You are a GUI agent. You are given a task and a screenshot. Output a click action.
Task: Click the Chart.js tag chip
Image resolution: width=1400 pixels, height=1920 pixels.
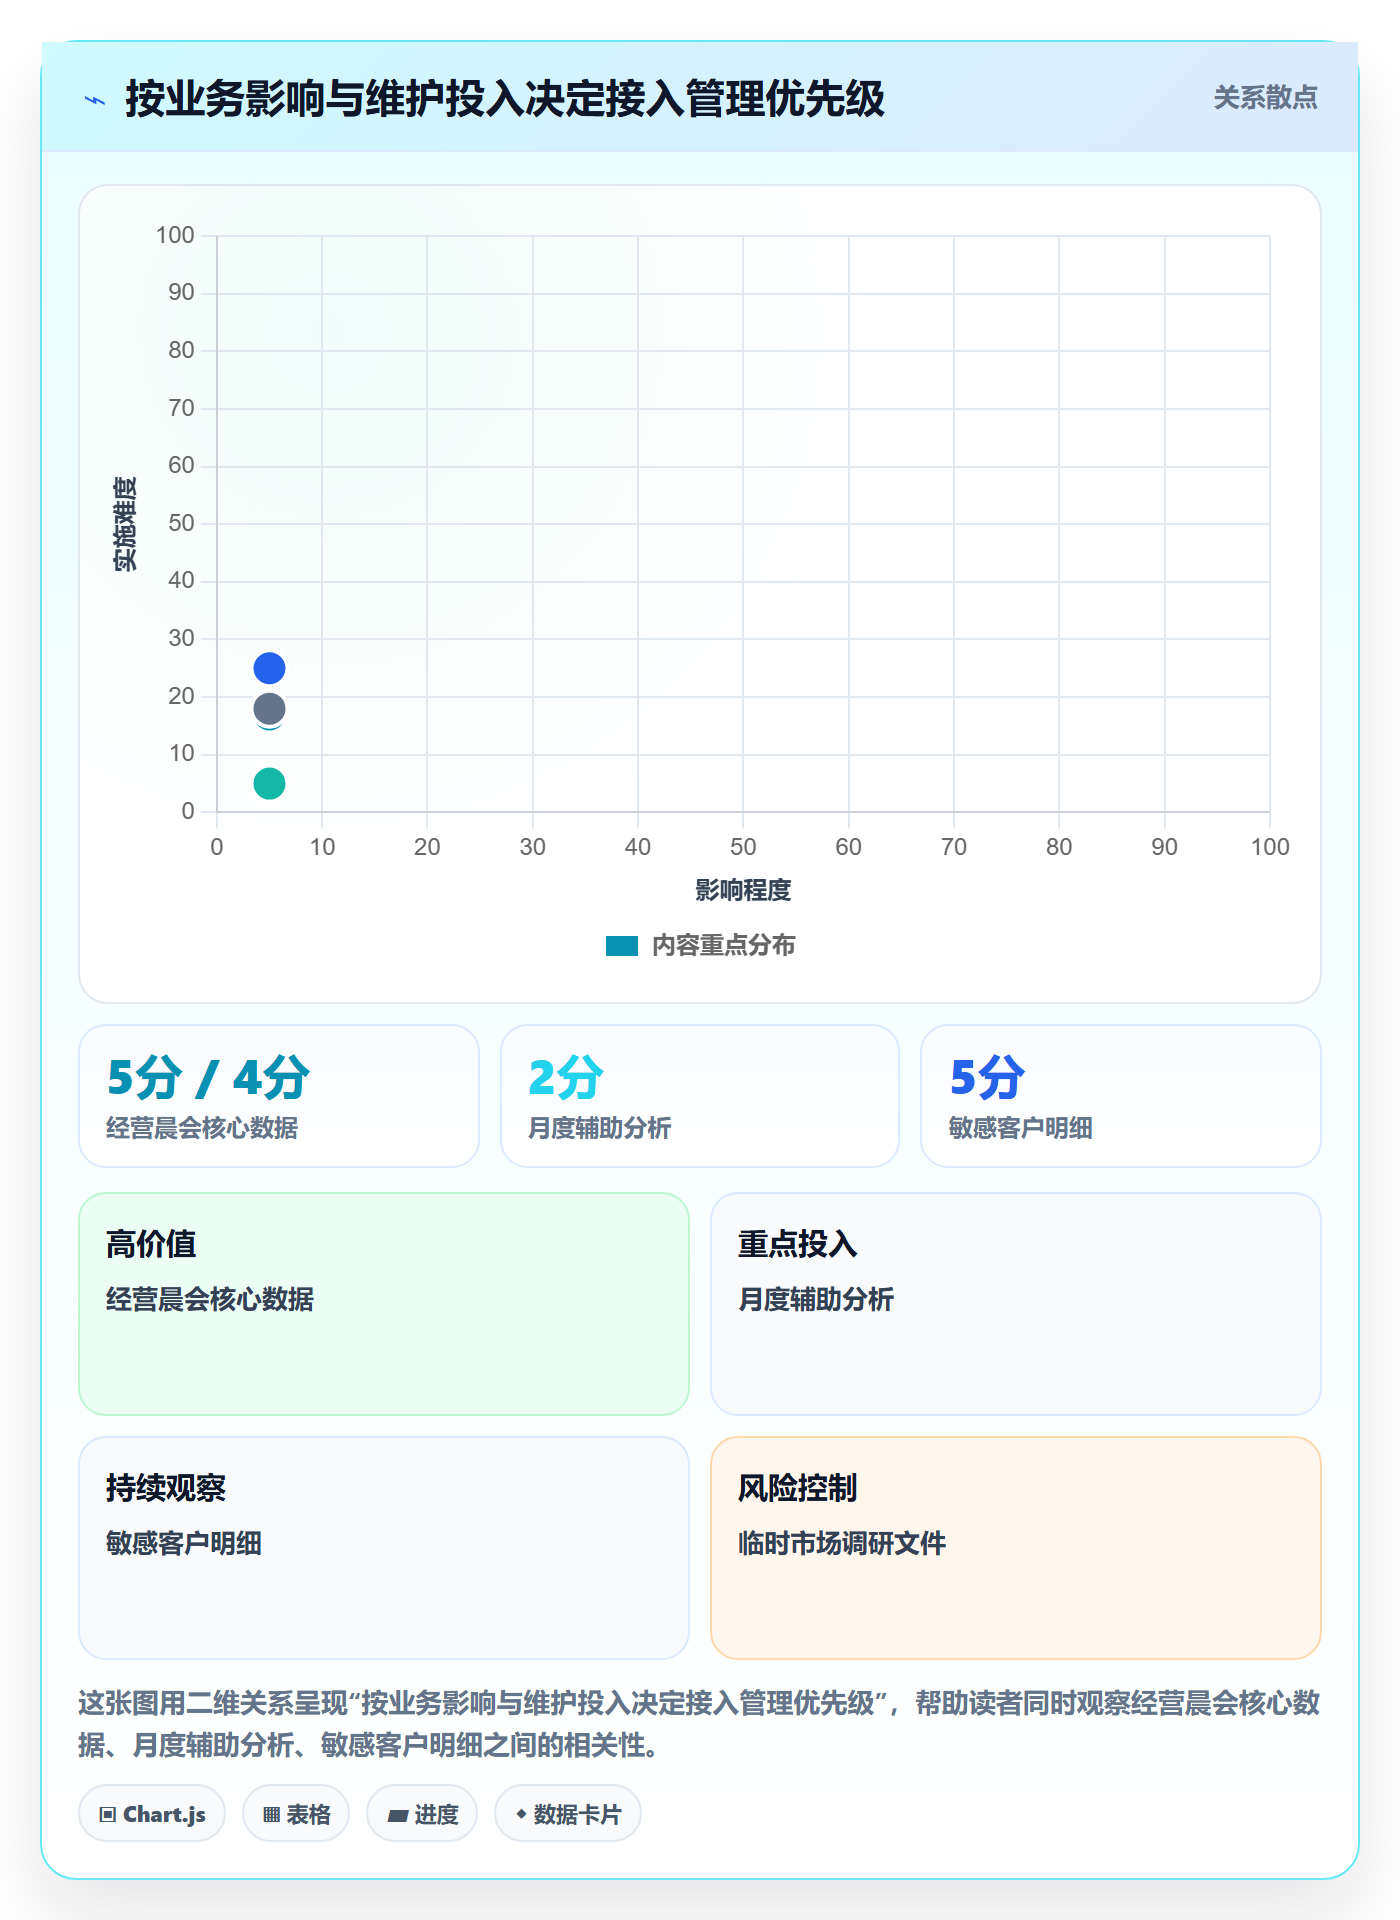point(152,1814)
